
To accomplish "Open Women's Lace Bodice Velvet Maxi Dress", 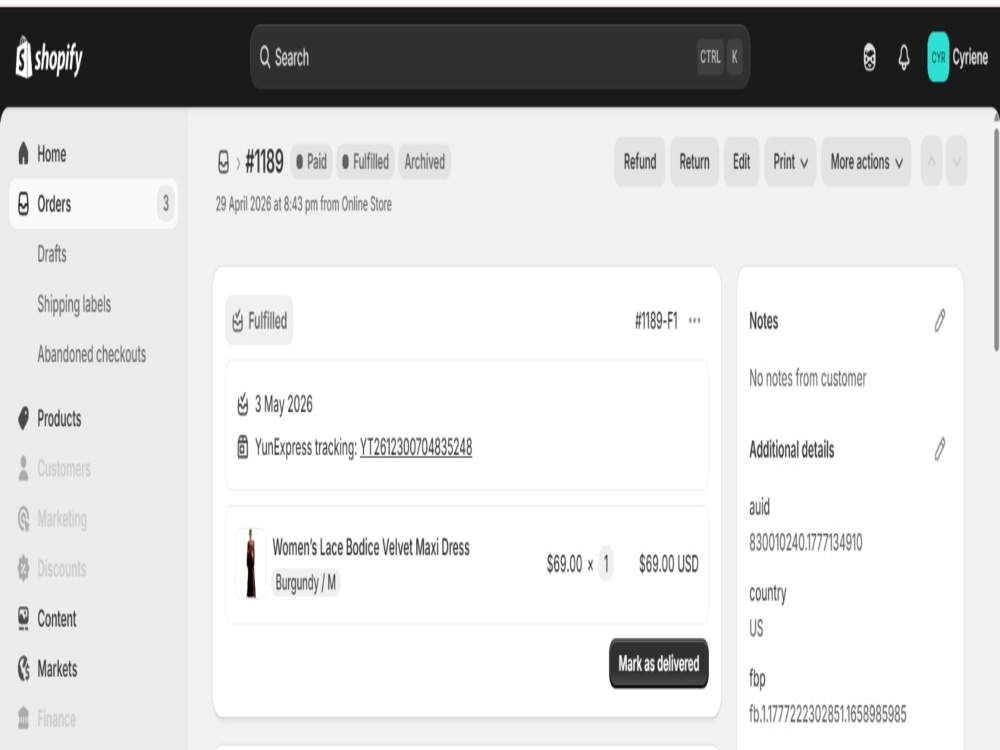I will click(x=371, y=547).
